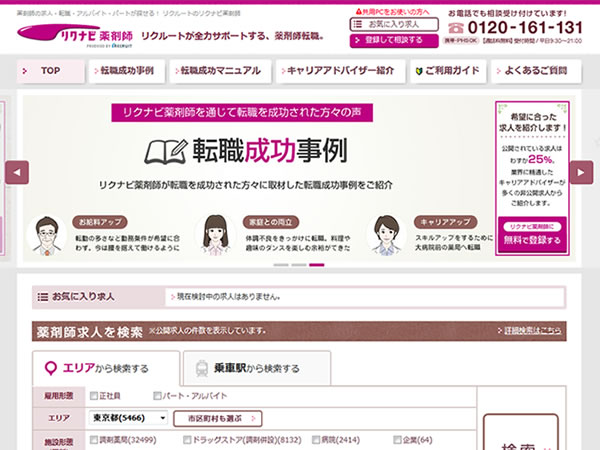Select the second carousel indicator dot
This screenshot has height=450, width=600.
tap(299, 265)
